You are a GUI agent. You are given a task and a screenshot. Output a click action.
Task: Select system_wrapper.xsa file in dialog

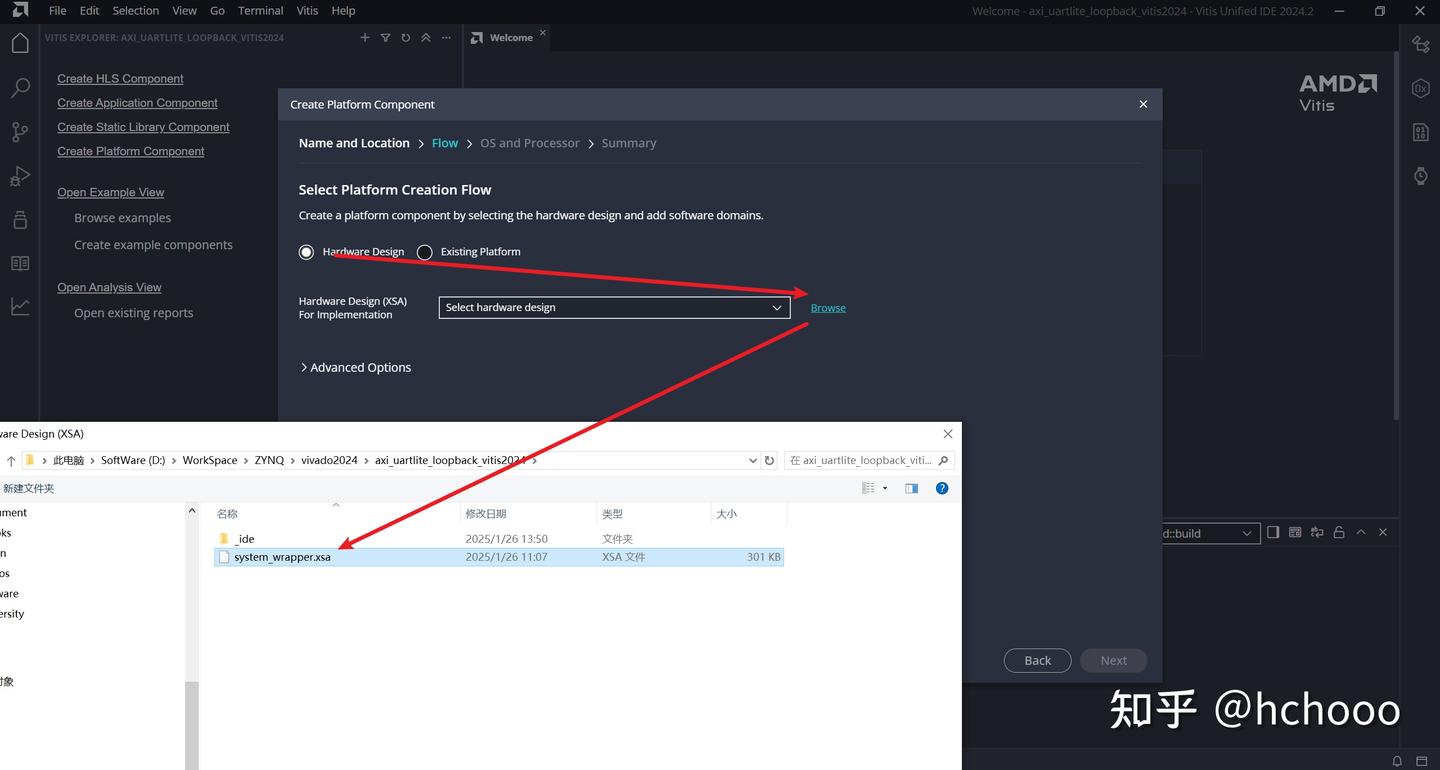[x=499, y=557]
